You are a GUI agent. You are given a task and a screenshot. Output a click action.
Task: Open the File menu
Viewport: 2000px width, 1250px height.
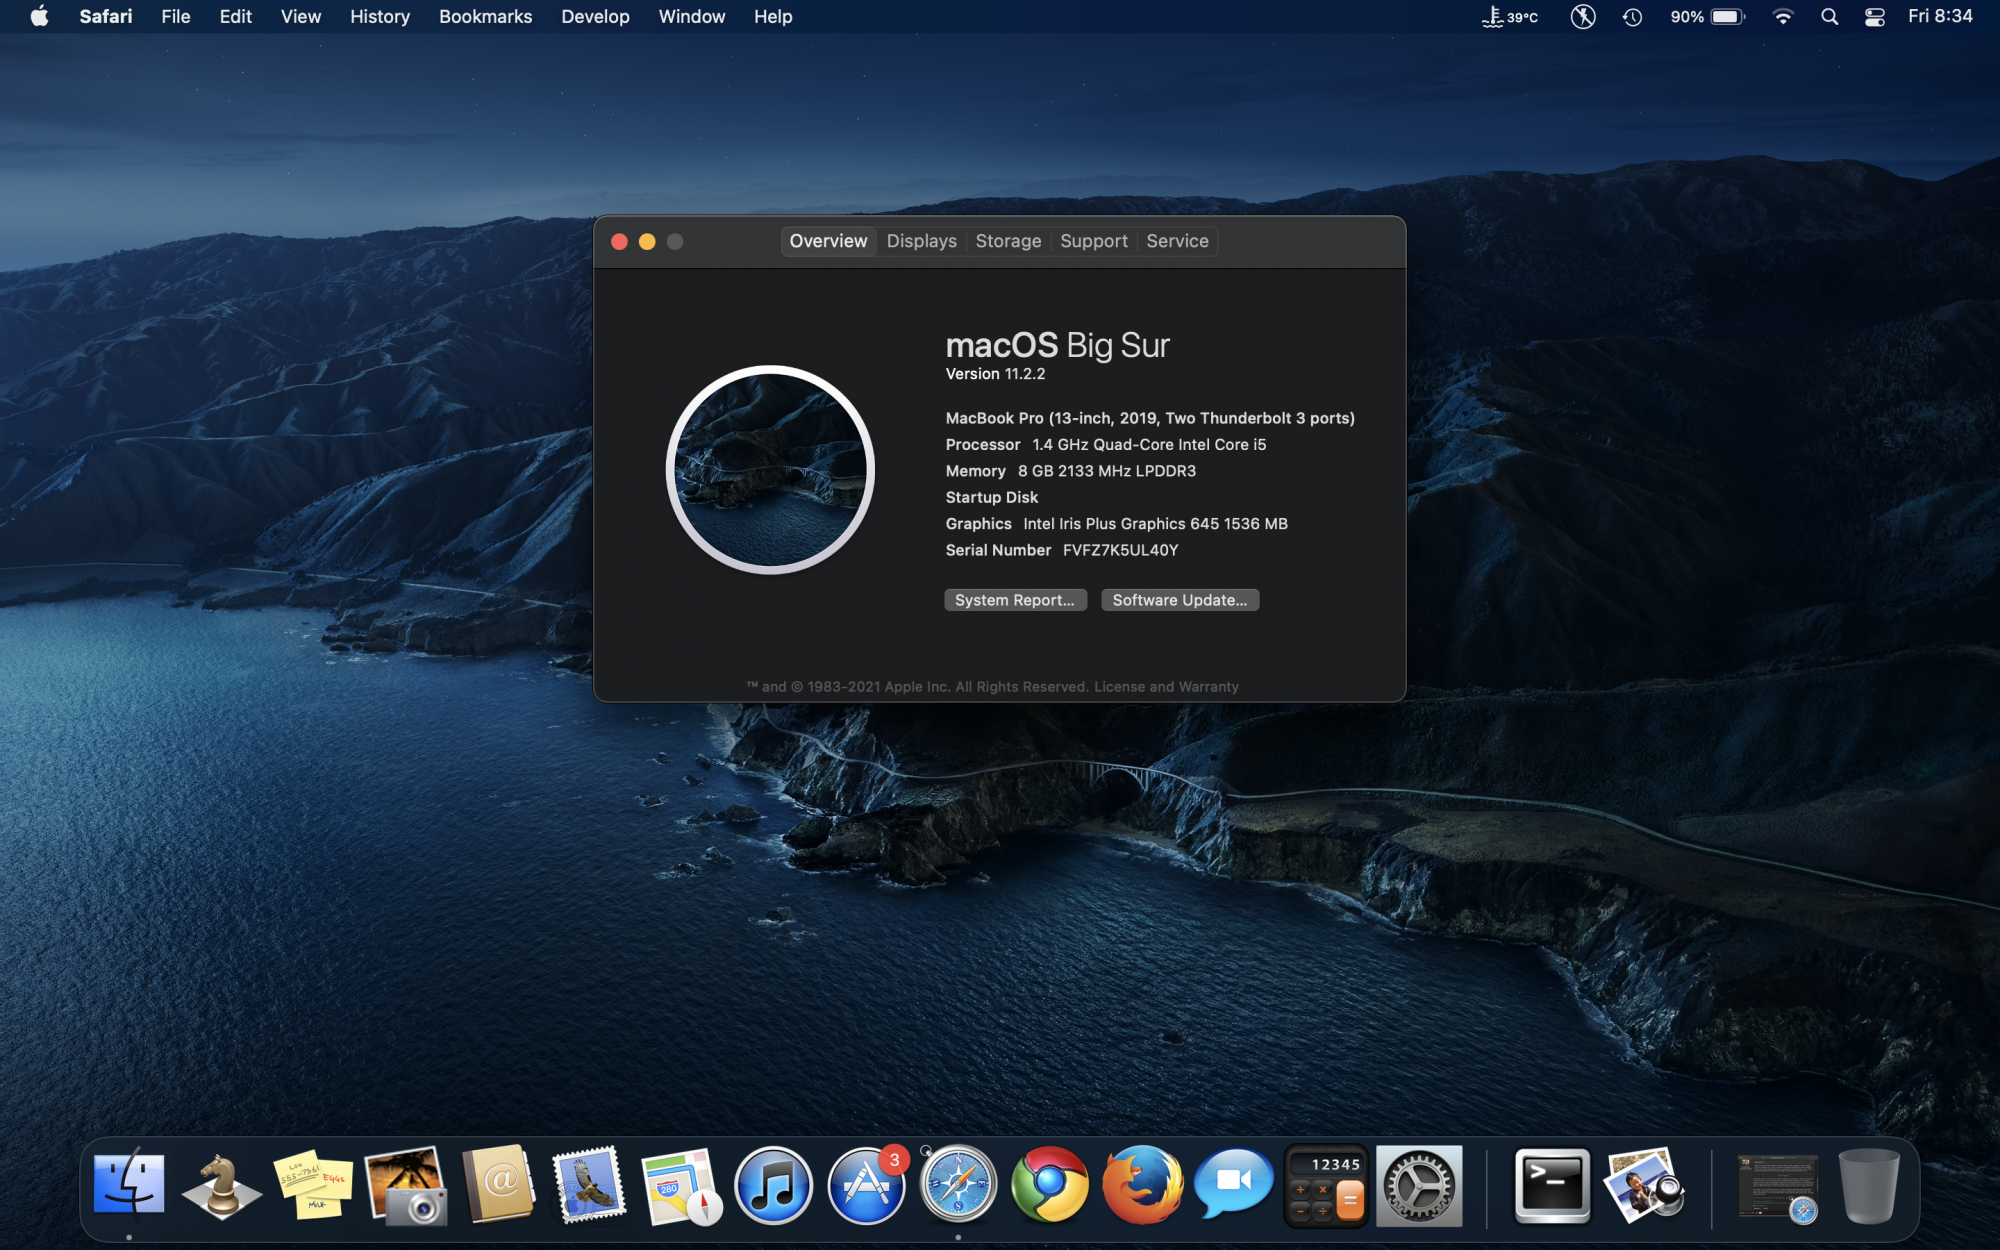point(176,16)
